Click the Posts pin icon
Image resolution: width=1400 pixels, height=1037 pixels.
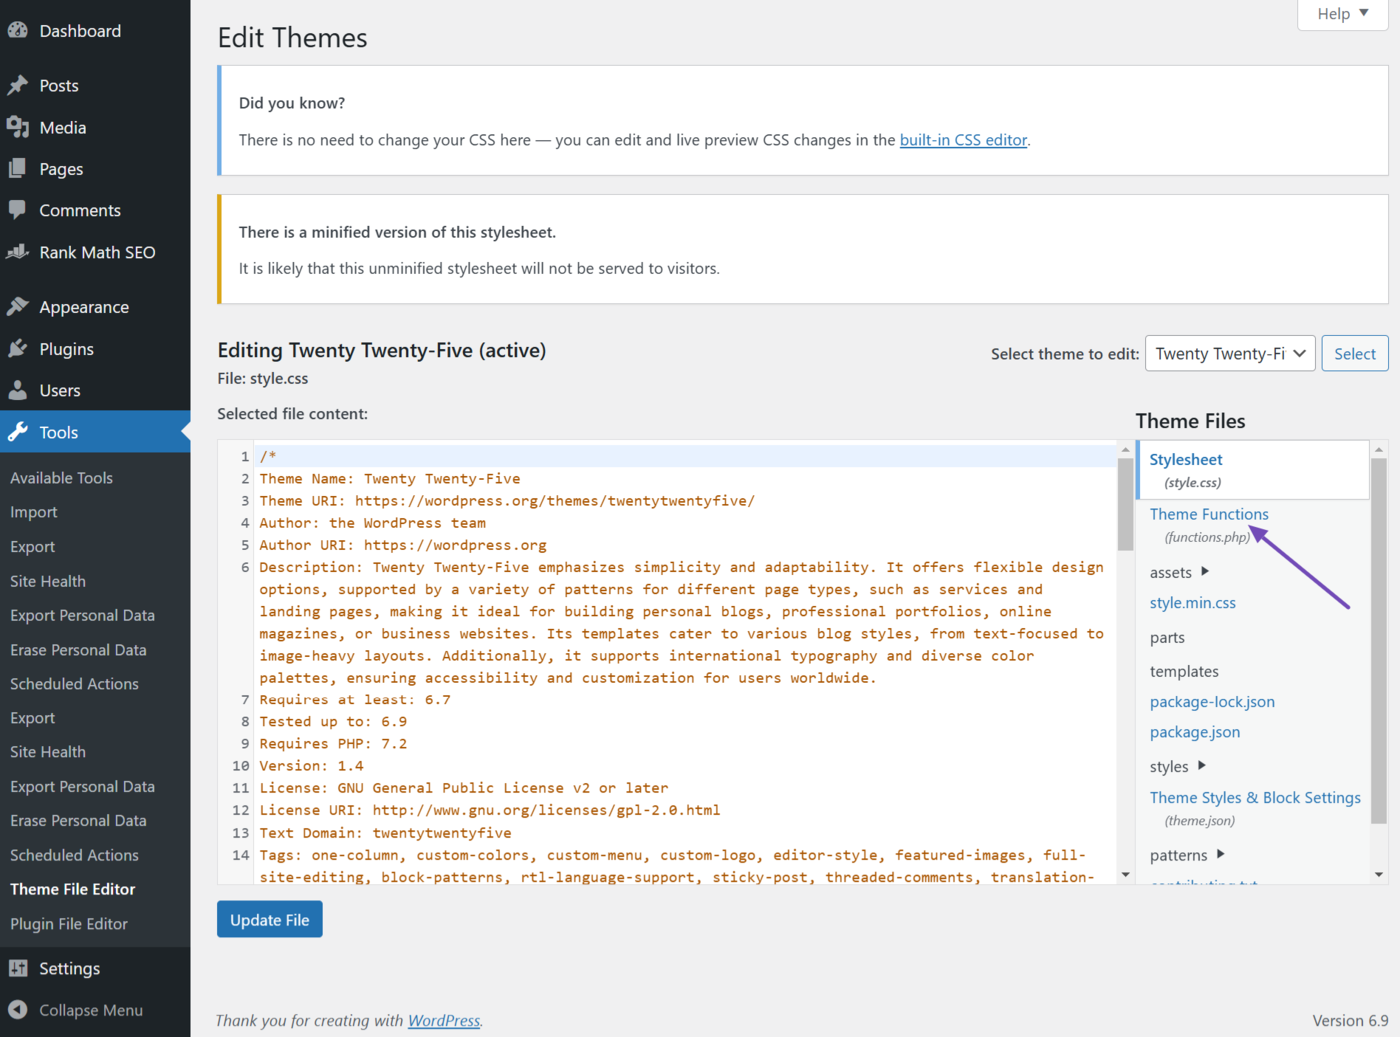(20, 85)
